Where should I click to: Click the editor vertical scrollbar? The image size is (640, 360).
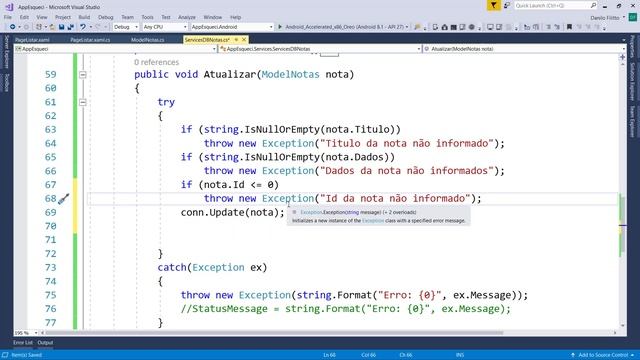coord(622,195)
